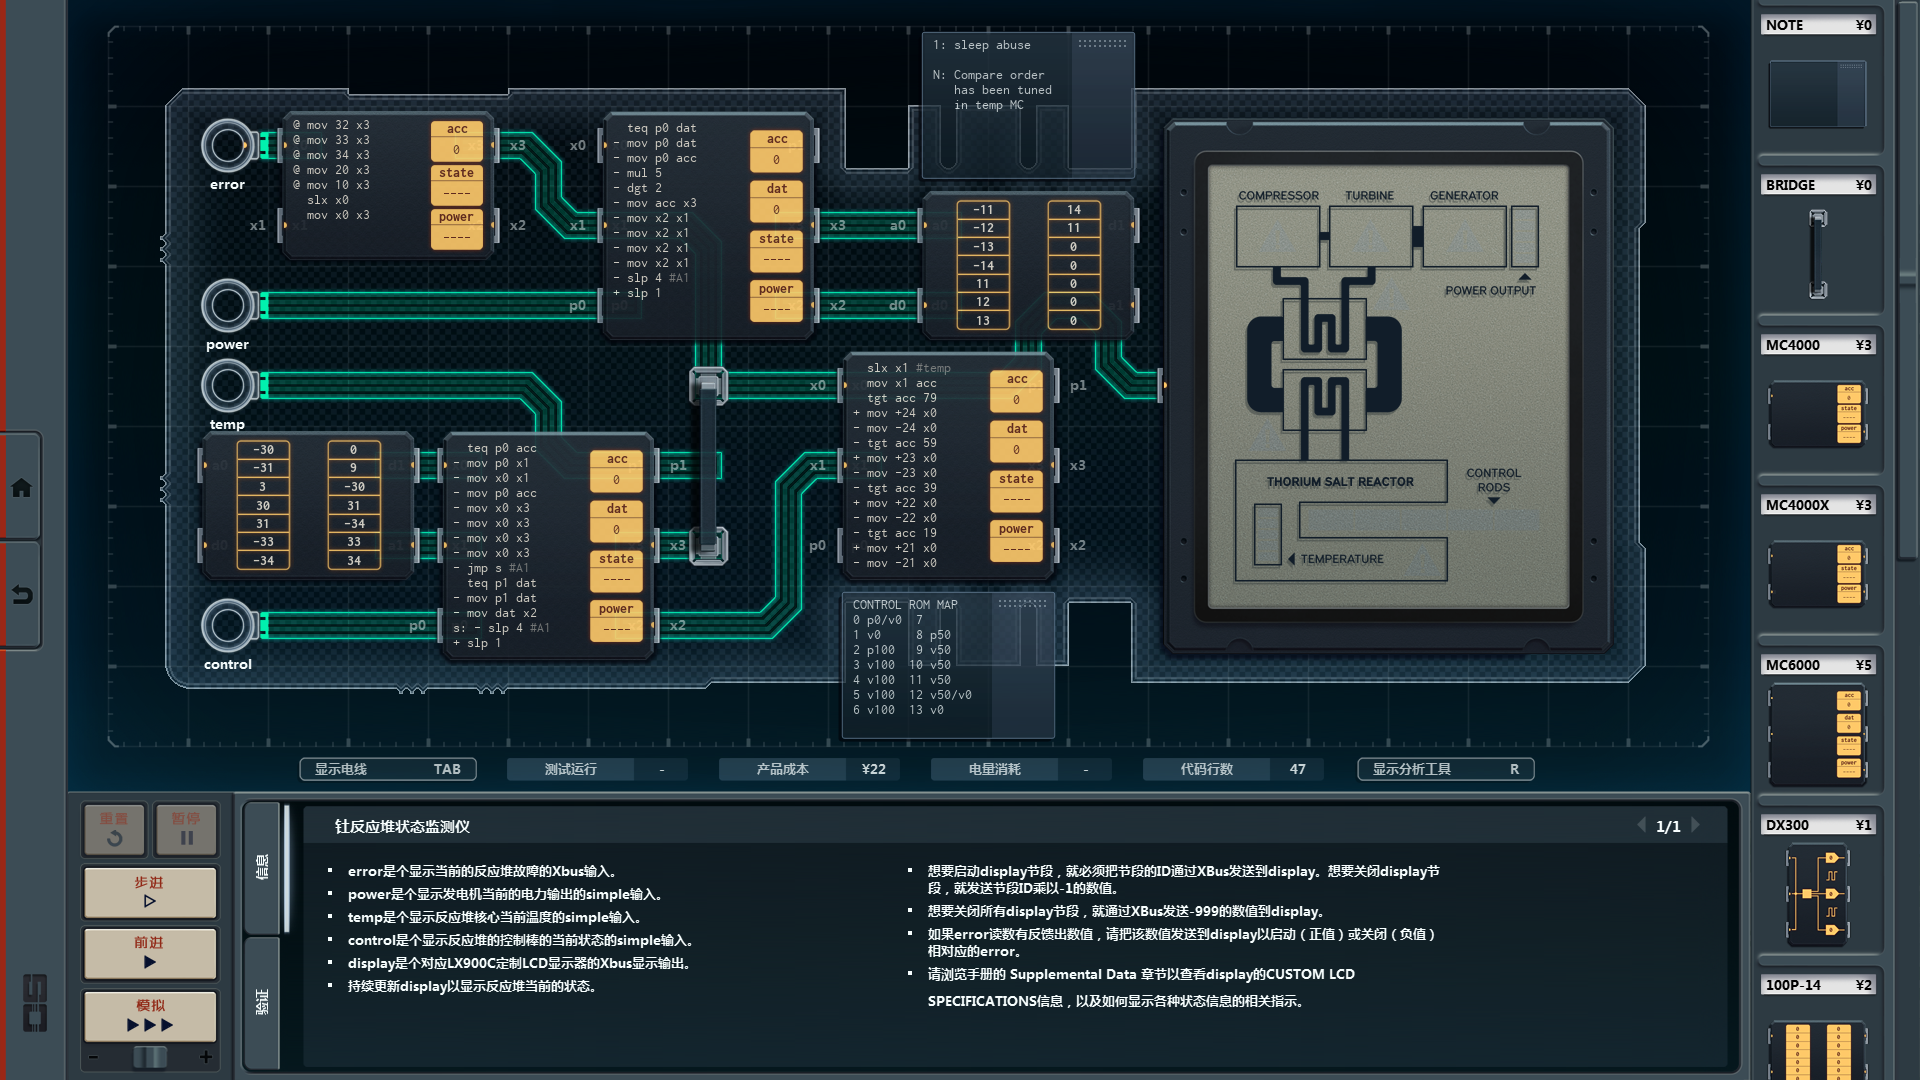Click the 前进 advance play button
The height and width of the screenshot is (1080, 1920).
click(150, 952)
